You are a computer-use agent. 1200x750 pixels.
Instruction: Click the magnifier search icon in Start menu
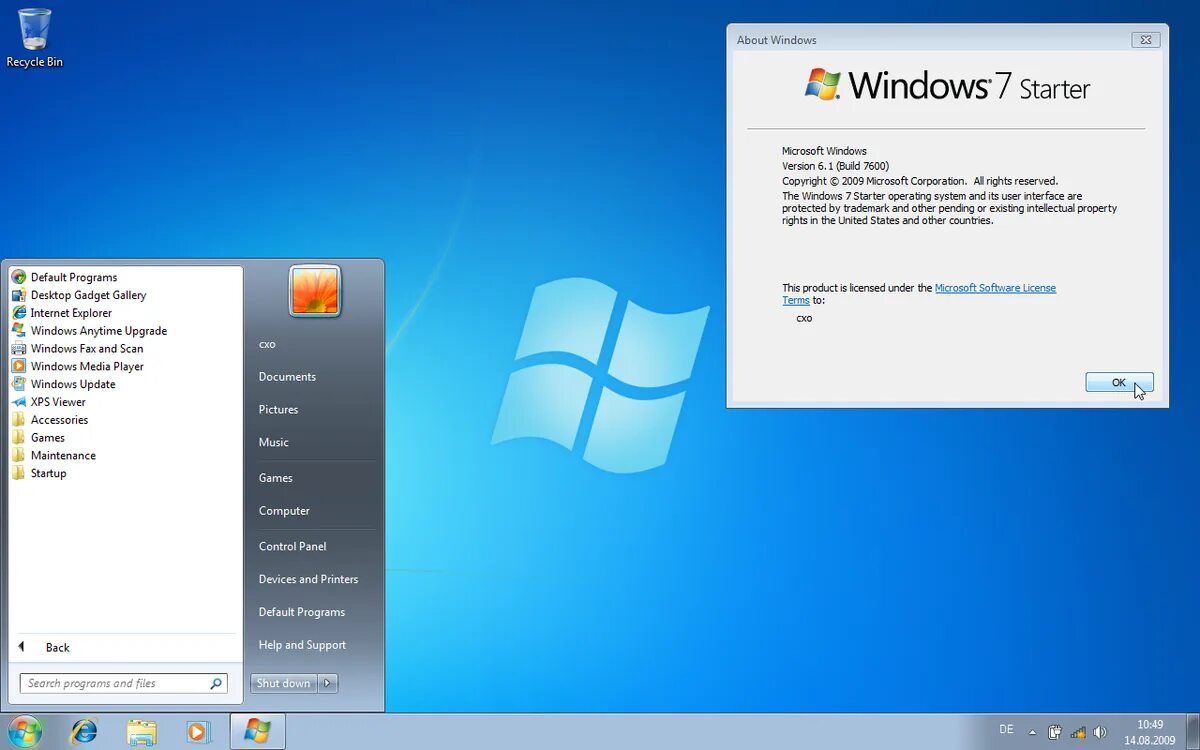coord(215,684)
